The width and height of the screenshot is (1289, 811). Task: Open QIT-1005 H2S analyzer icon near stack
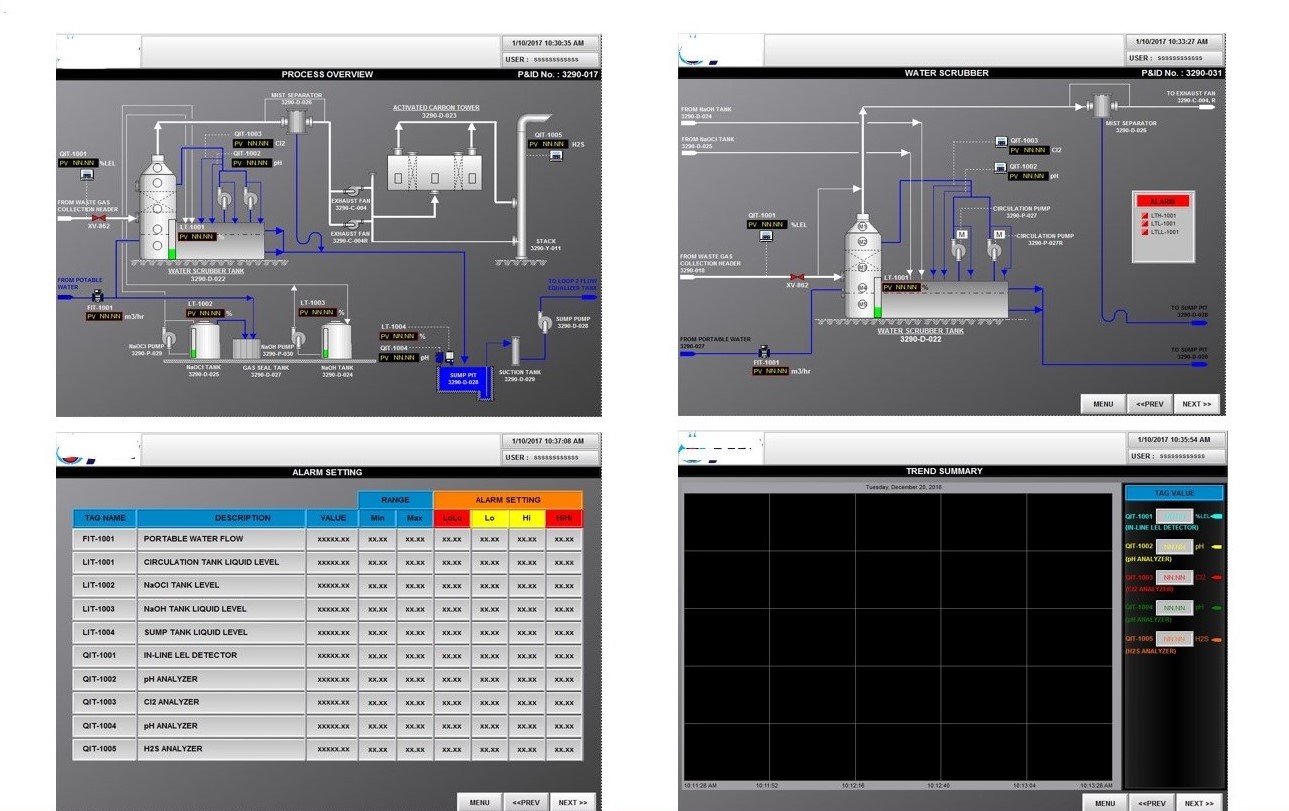tap(556, 156)
